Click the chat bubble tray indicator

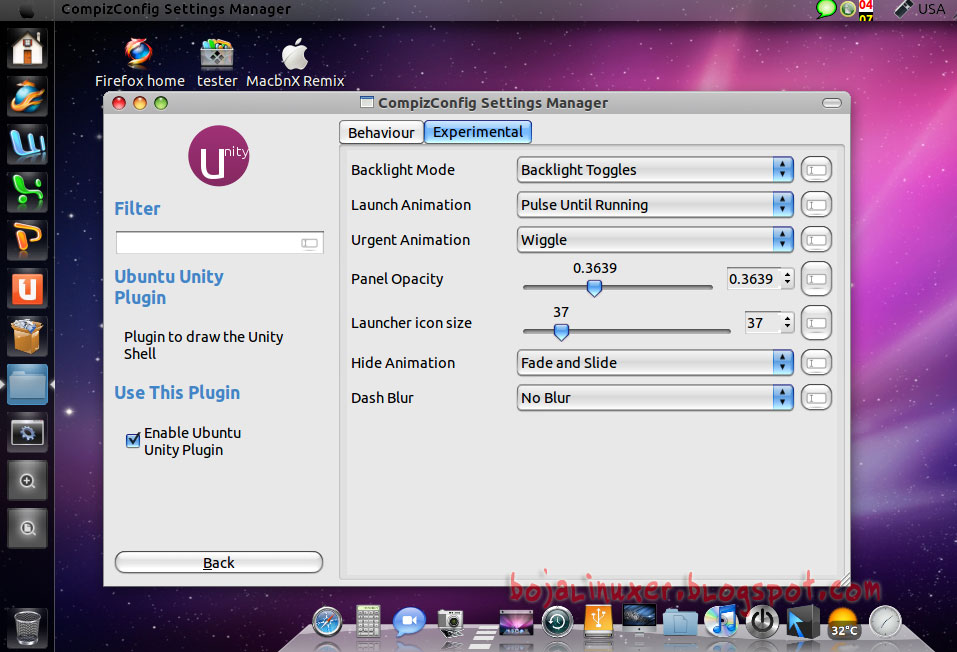click(x=826, y=9)
